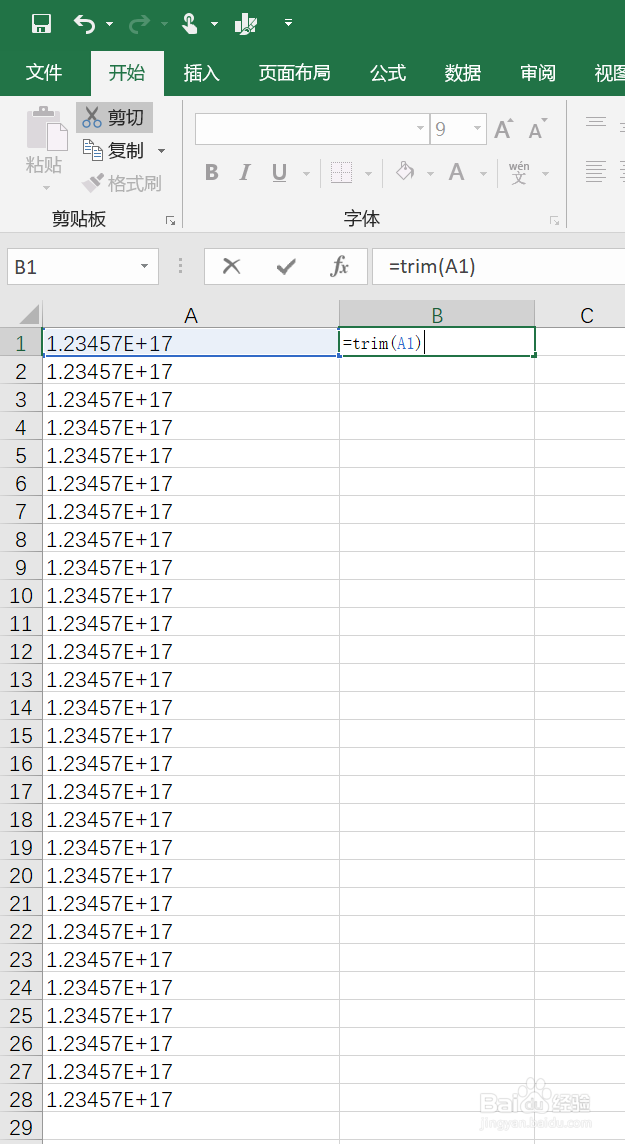Switch to the 开始 tab
The image size is (625, 1144).
click(127, 73)
